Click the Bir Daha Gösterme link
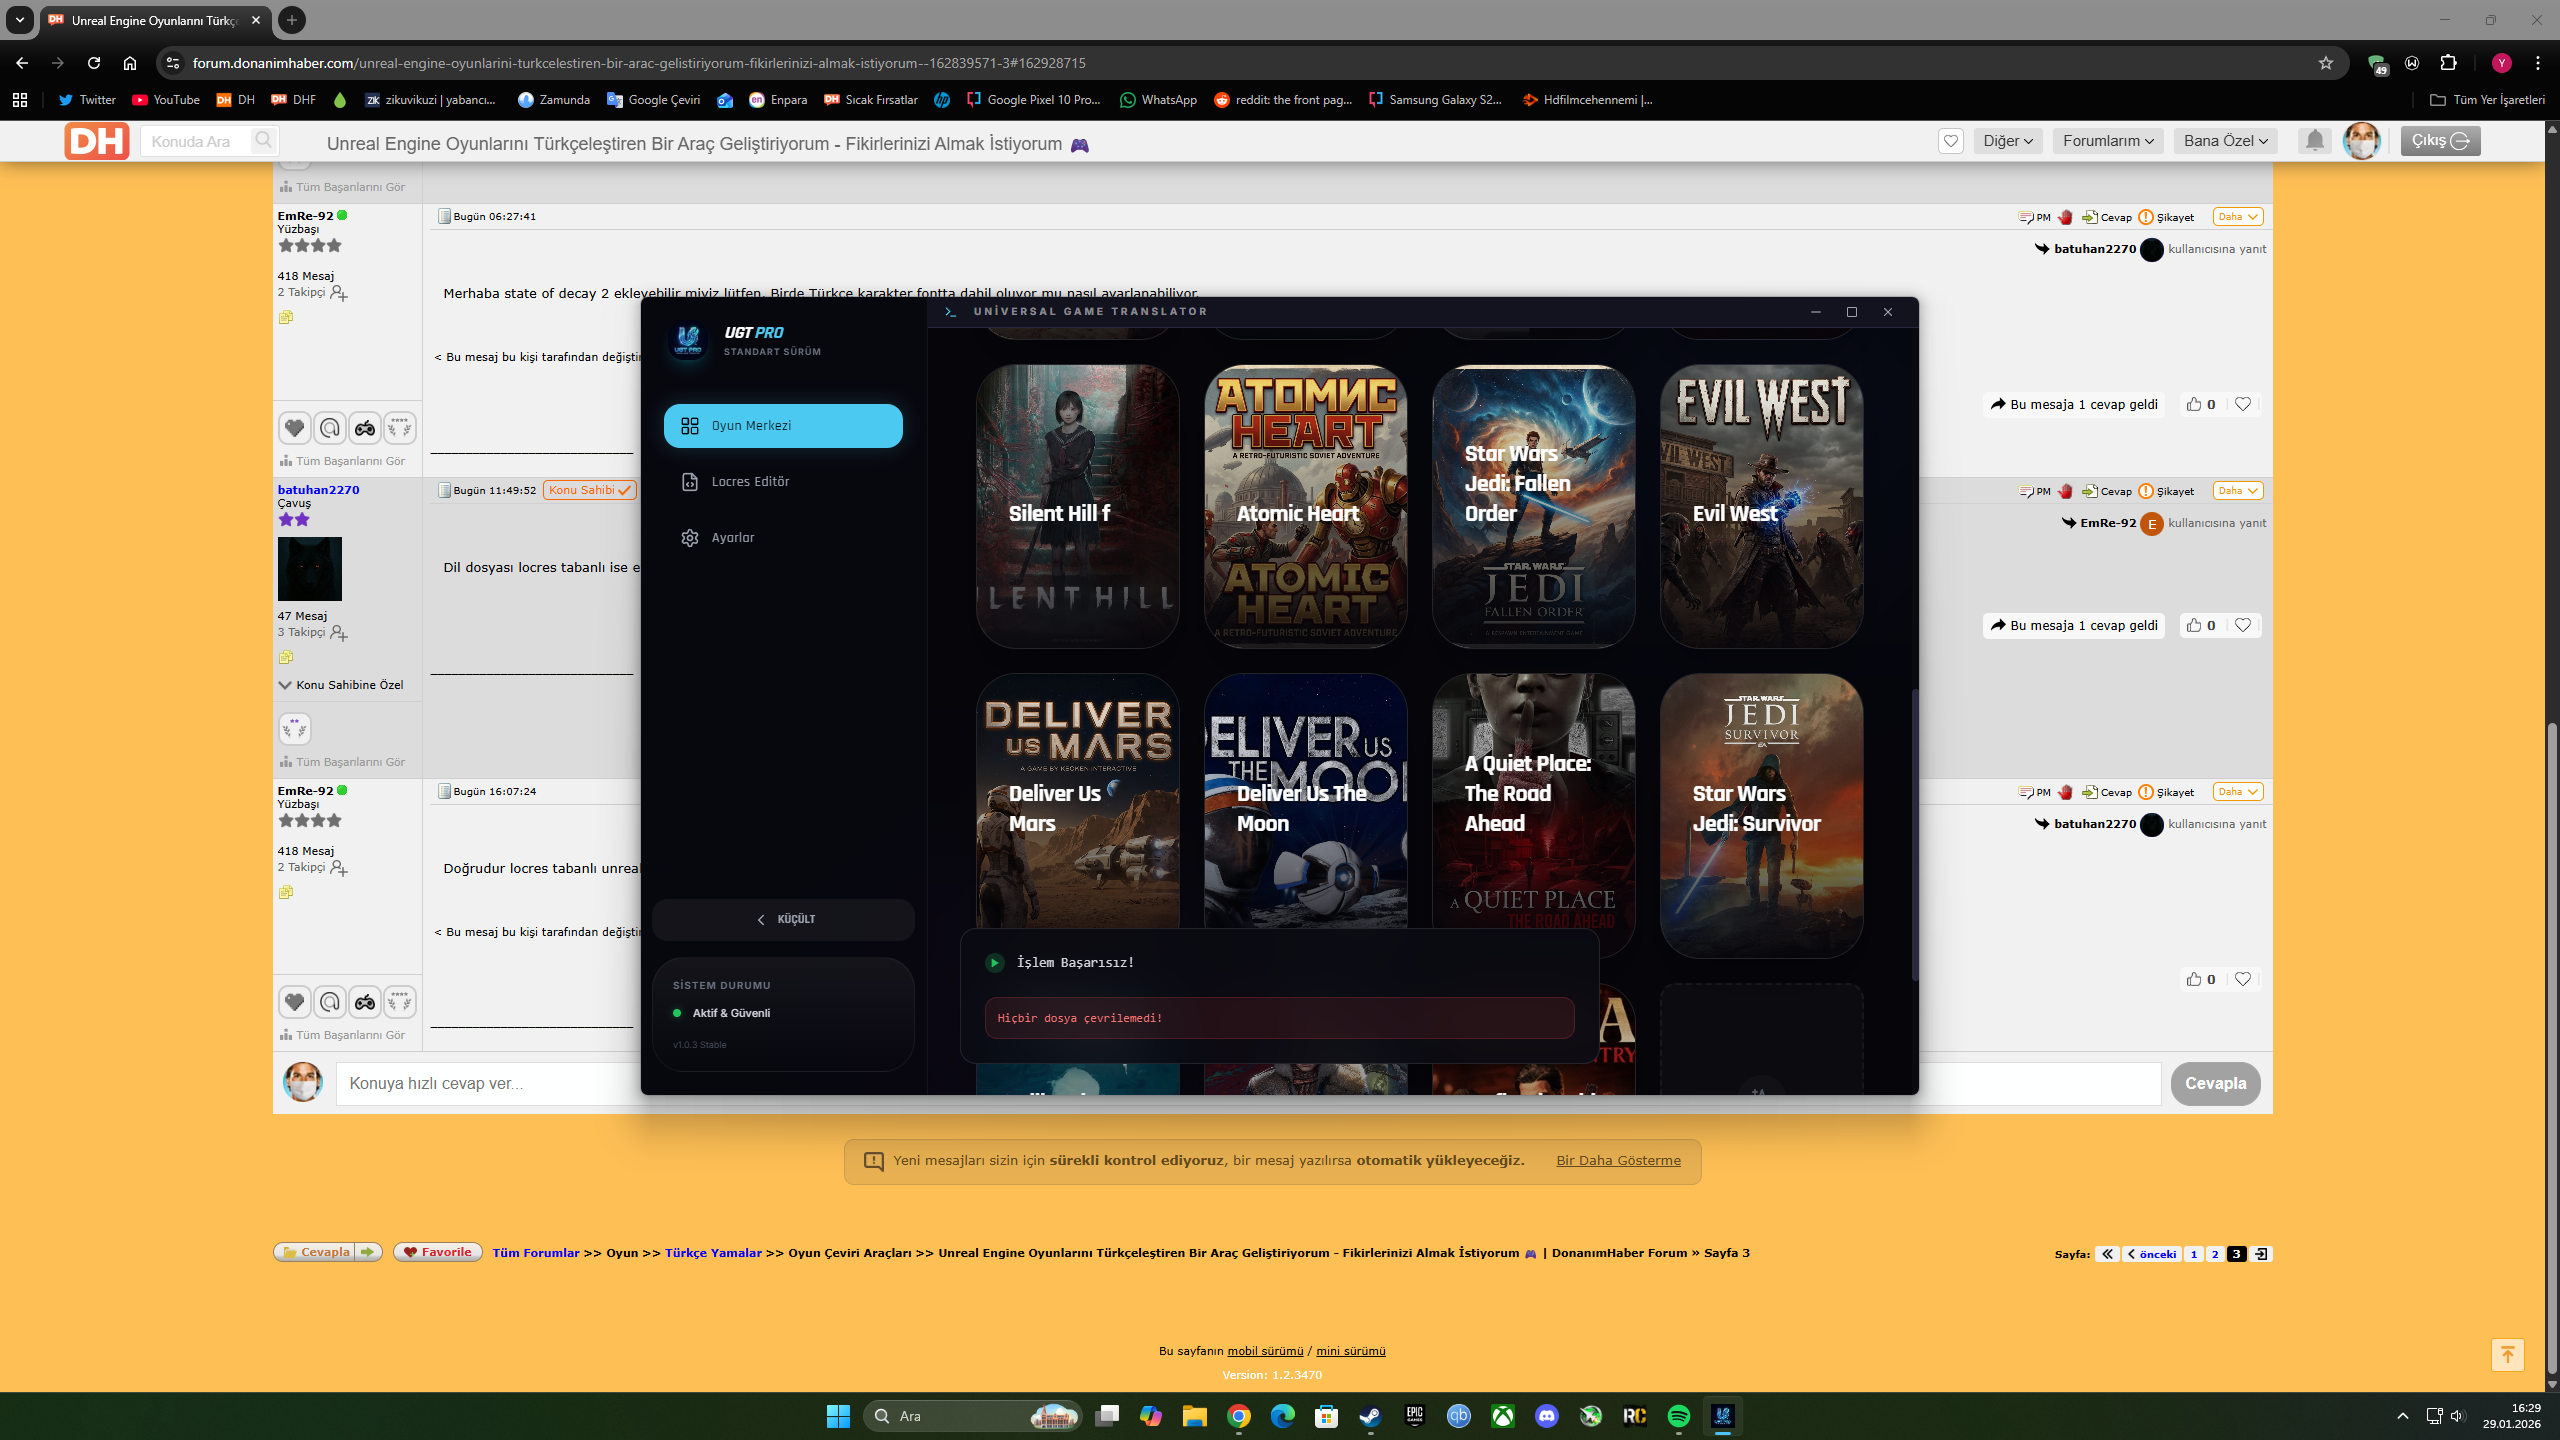2560x1440 pixels. (x=1618, y=1161)
